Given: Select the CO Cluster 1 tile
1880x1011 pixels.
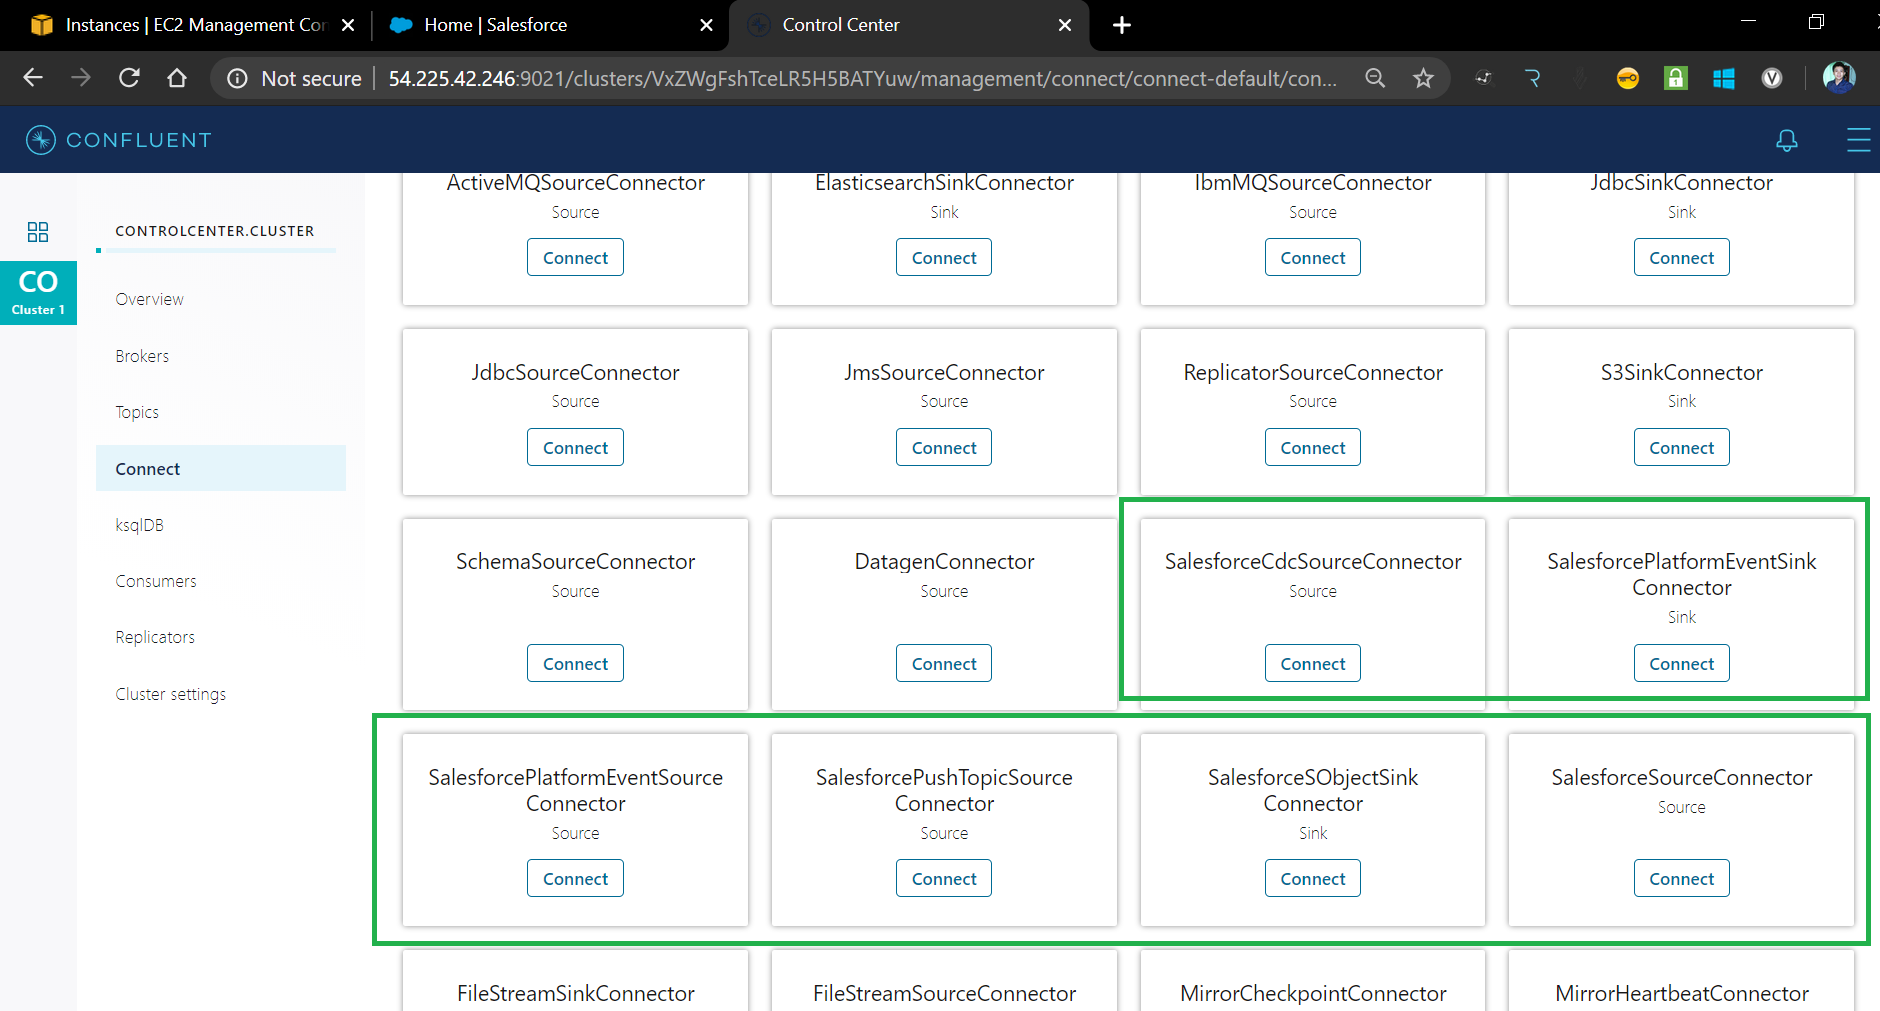Looking at the screenshot, I should click(38, 292).
